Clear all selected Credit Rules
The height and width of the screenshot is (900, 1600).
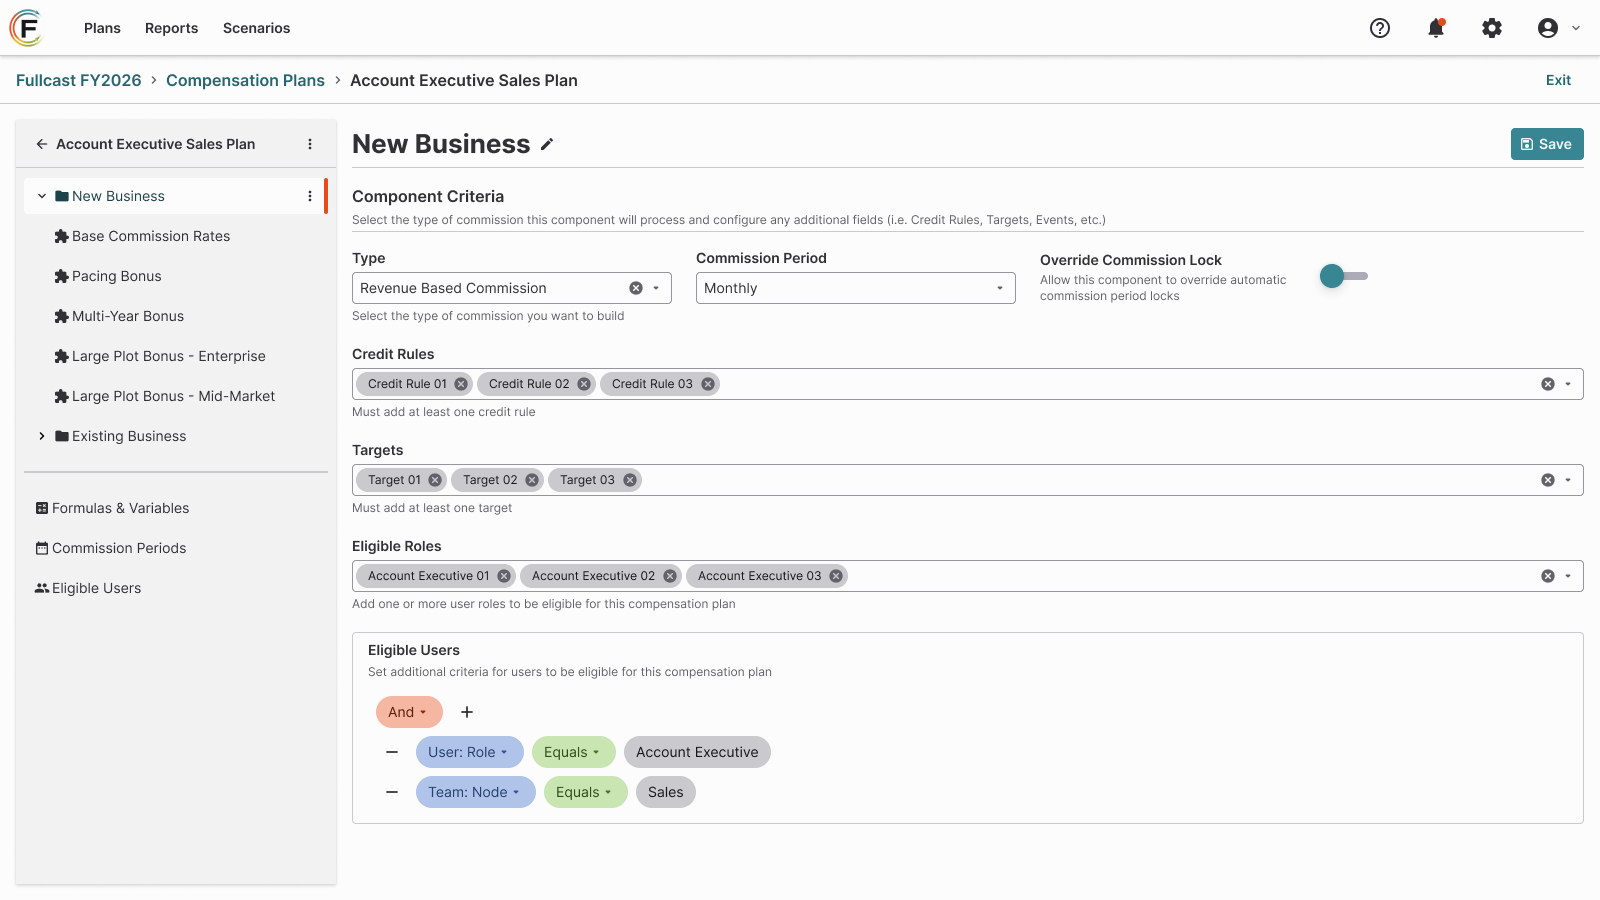pyautogui.click(x=1548, y=384)
